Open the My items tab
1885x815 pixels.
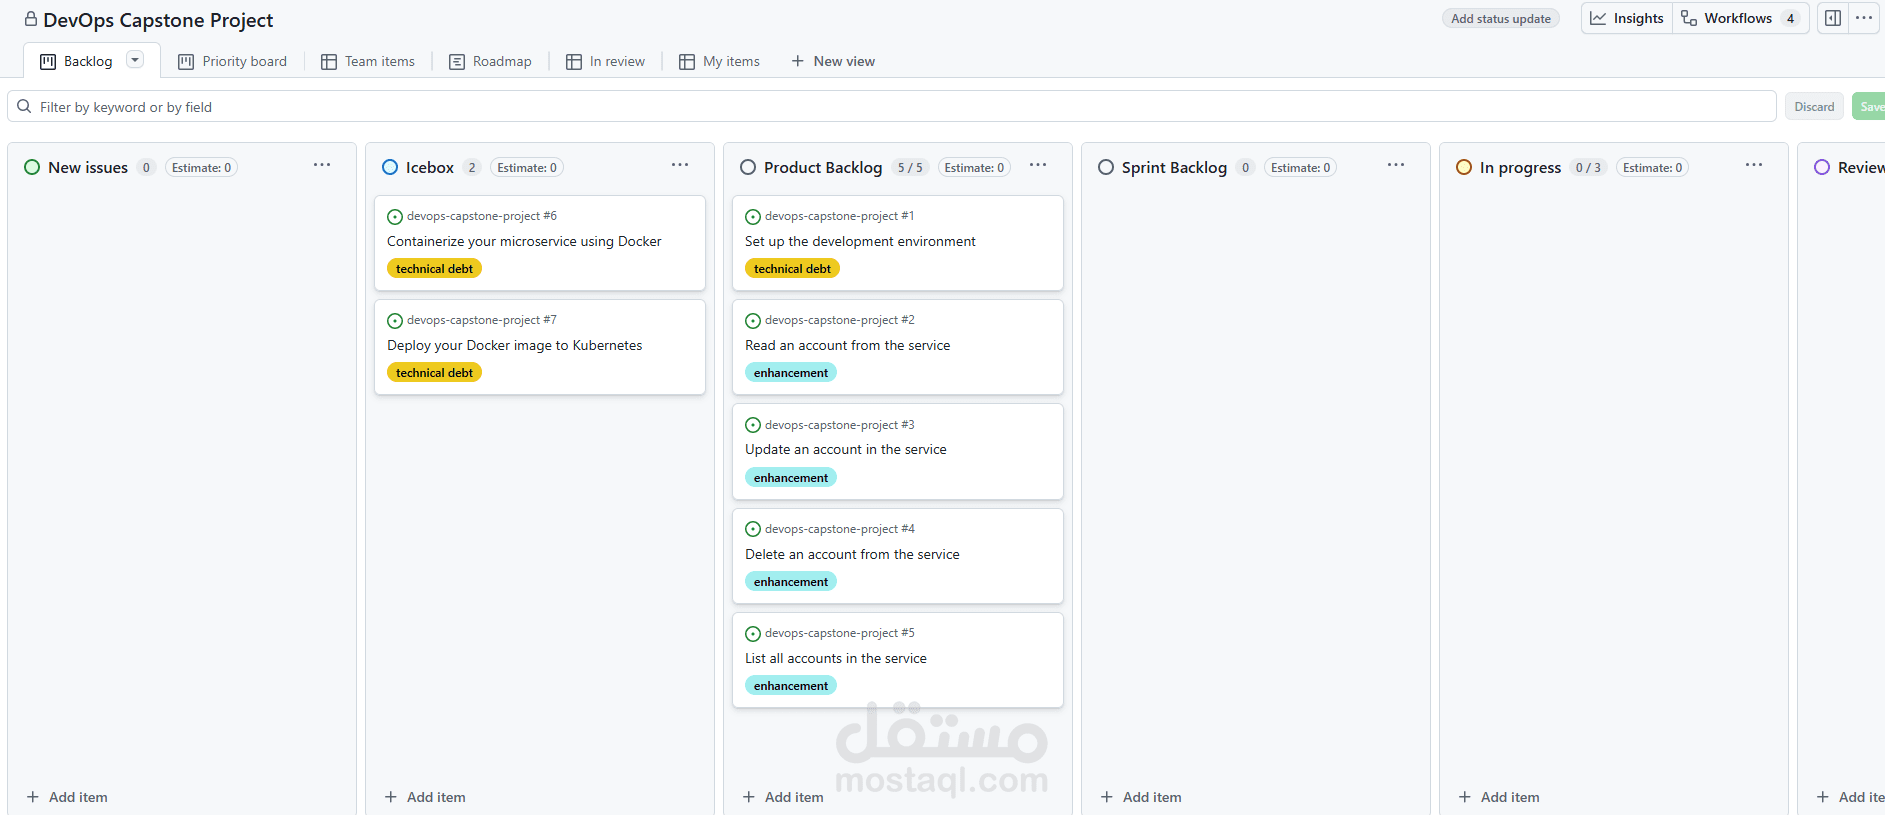[x=719, y=61]
